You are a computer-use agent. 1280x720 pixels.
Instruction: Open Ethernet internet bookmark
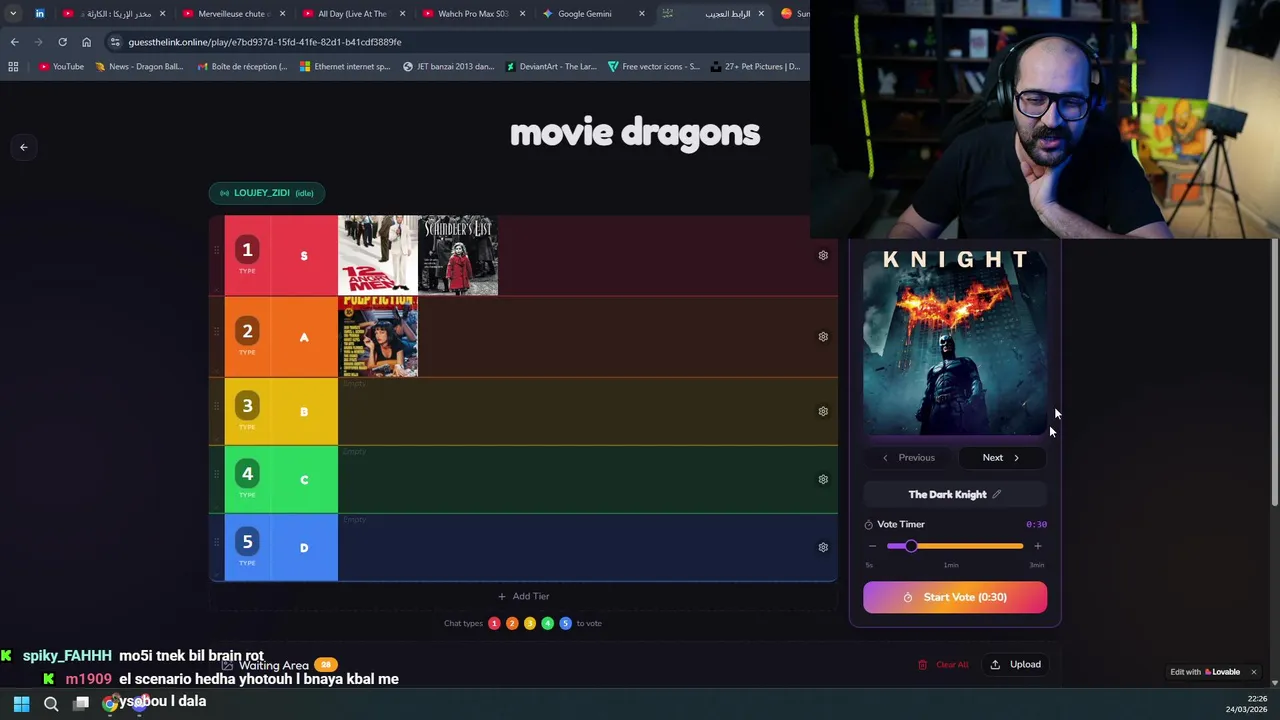pyautogui.click(x=345, y=67)
